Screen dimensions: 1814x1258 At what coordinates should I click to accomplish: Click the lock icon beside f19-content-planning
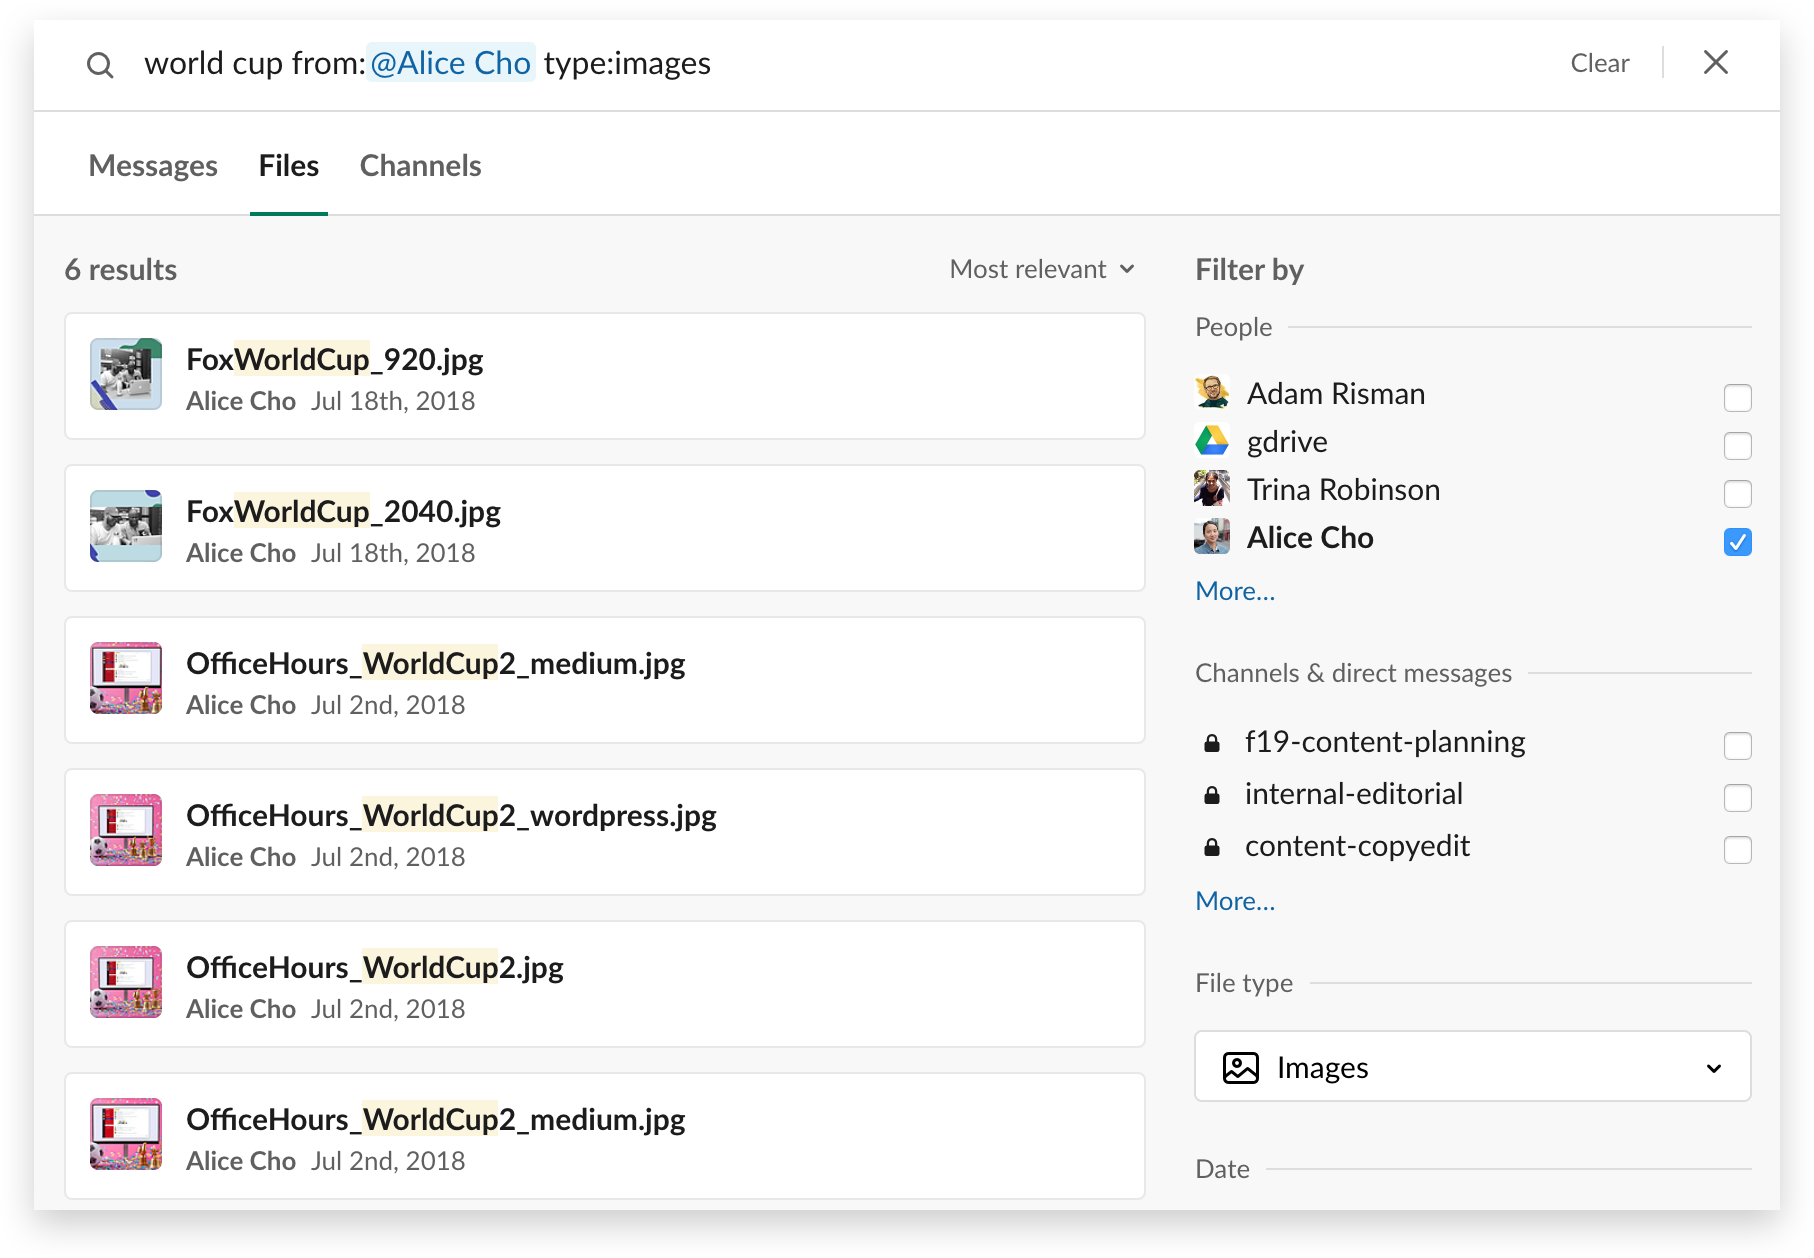click(x=1212, y=743)
